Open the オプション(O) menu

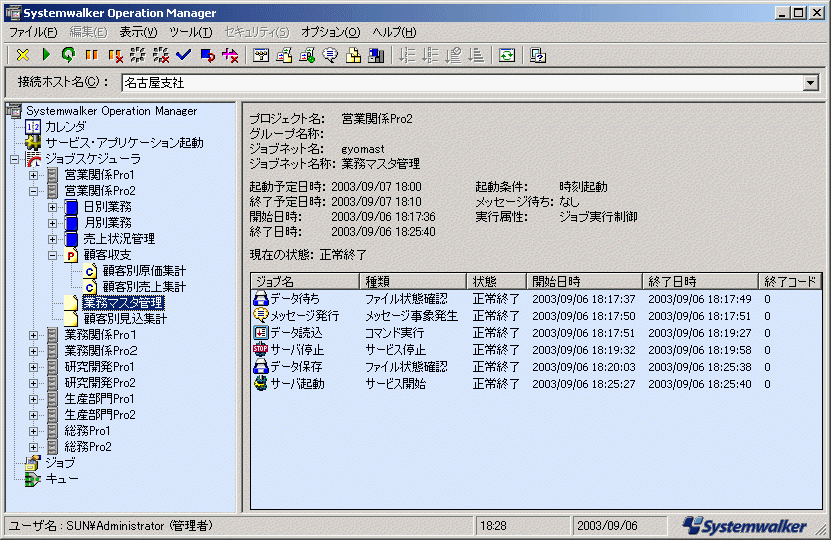point(331,32)
